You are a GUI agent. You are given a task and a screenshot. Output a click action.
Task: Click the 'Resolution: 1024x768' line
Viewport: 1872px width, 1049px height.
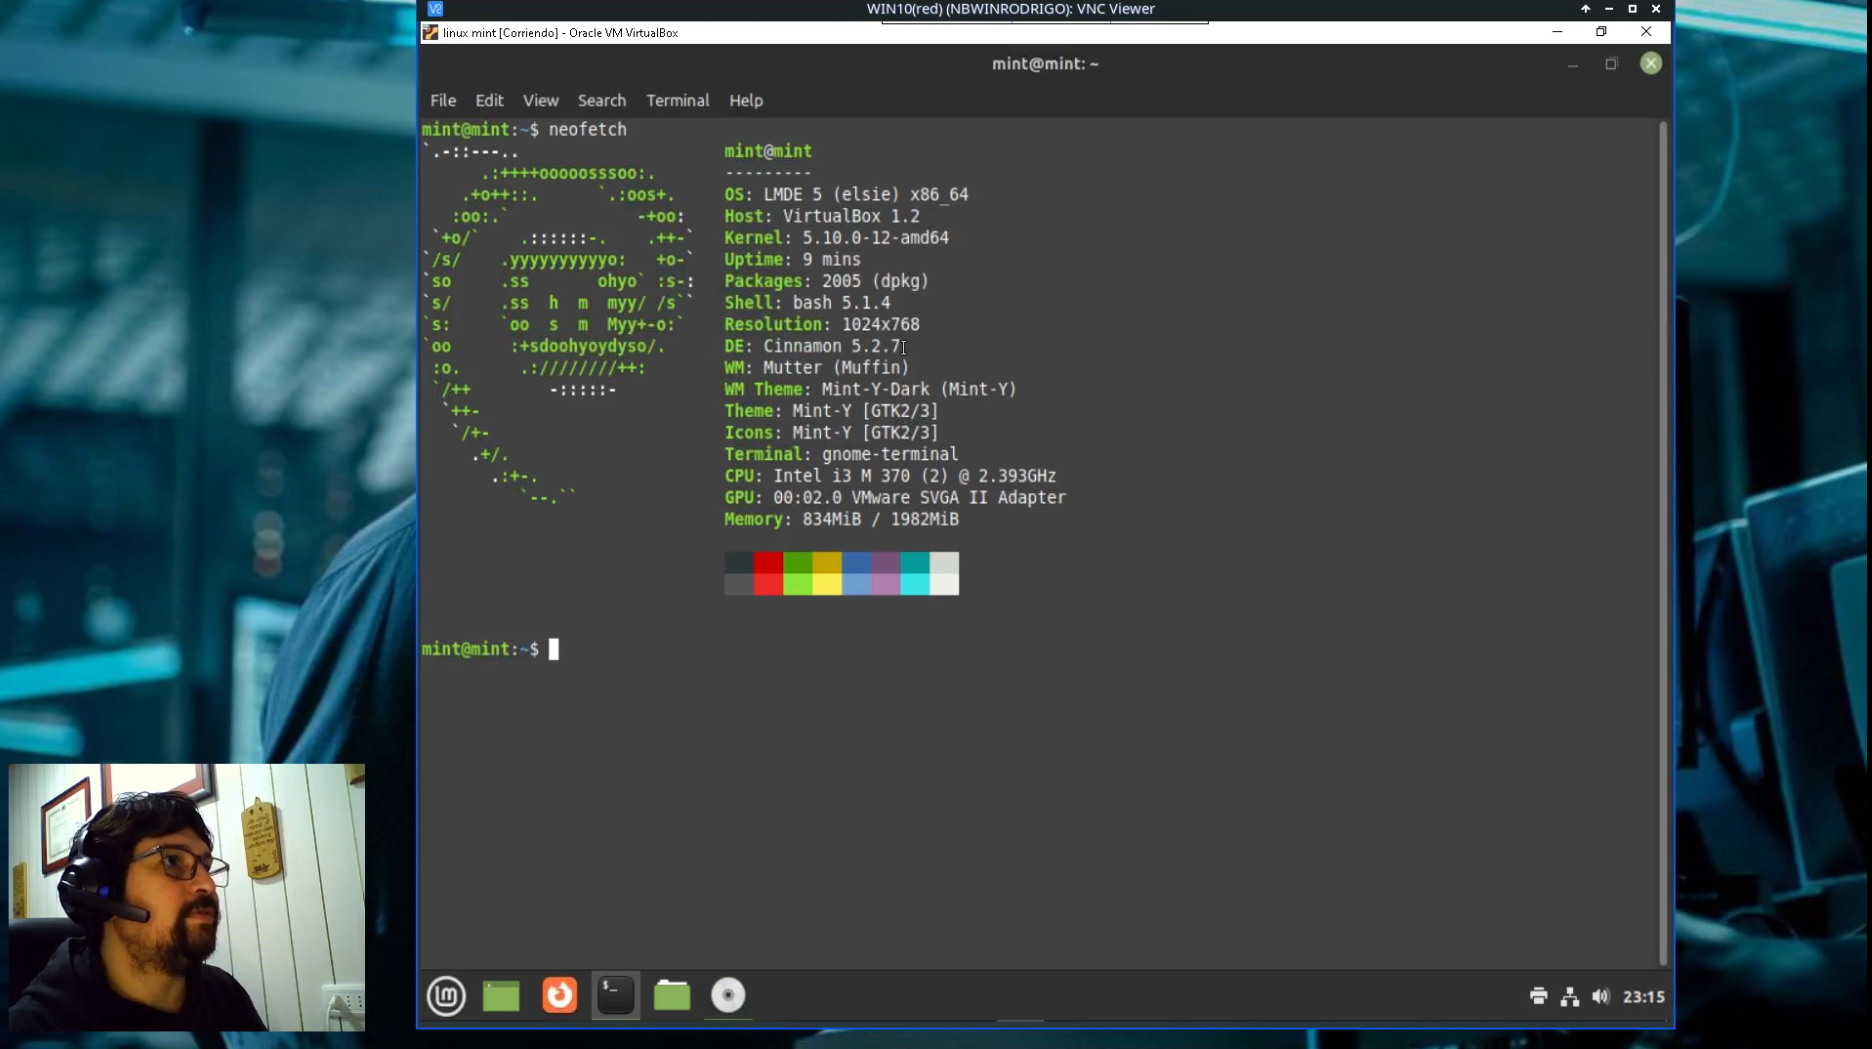click(x=822, y=324)
